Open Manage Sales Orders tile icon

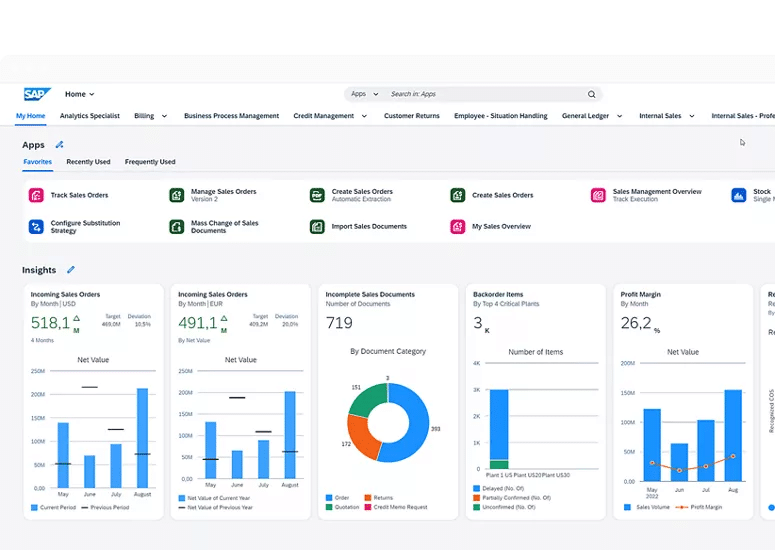tap(176, 195)
